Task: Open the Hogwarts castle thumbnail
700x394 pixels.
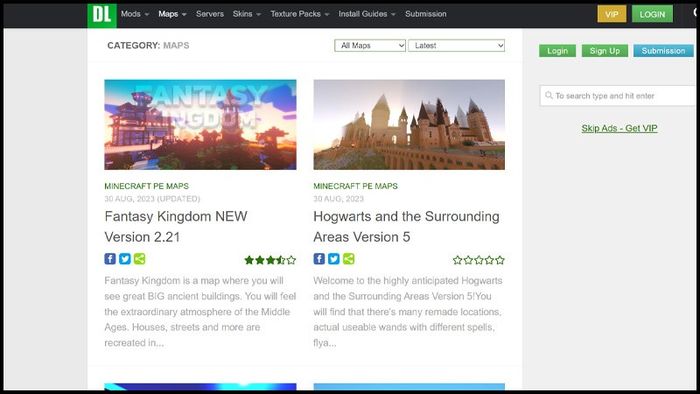Action: pyautogui.click(x=409, y=124)
